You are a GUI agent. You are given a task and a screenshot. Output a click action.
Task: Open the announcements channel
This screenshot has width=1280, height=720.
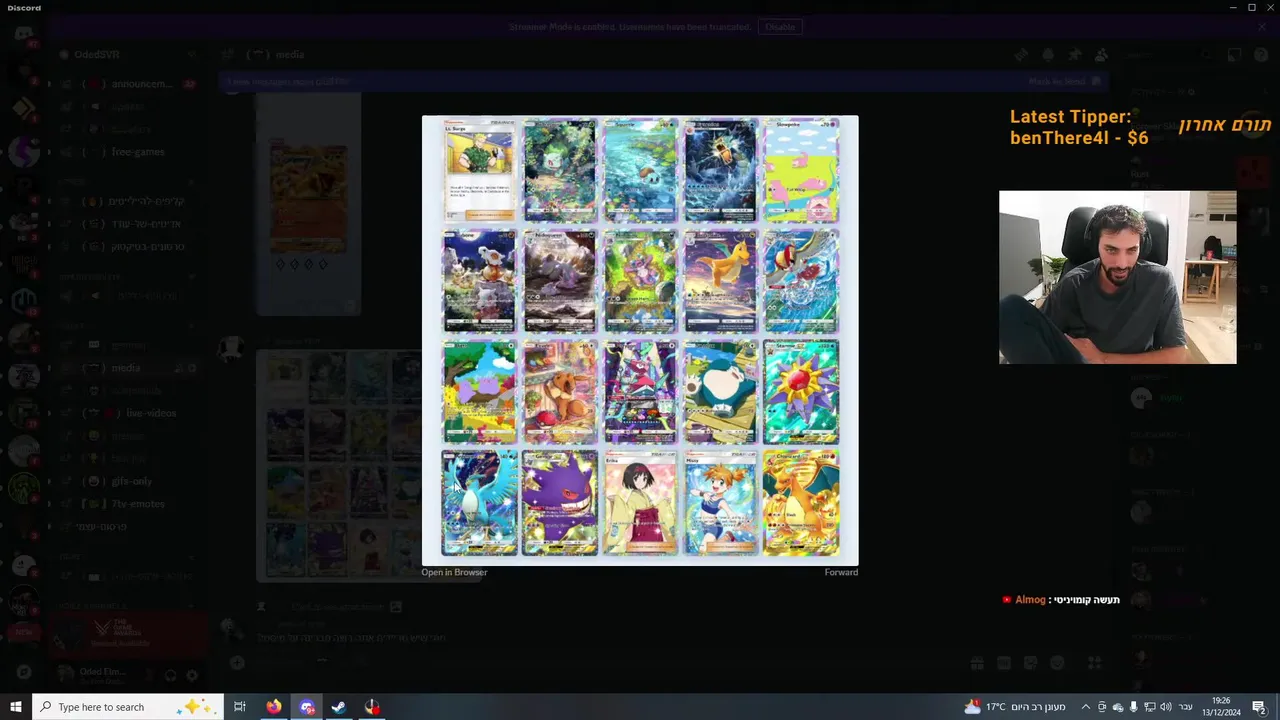pos(128,84)
